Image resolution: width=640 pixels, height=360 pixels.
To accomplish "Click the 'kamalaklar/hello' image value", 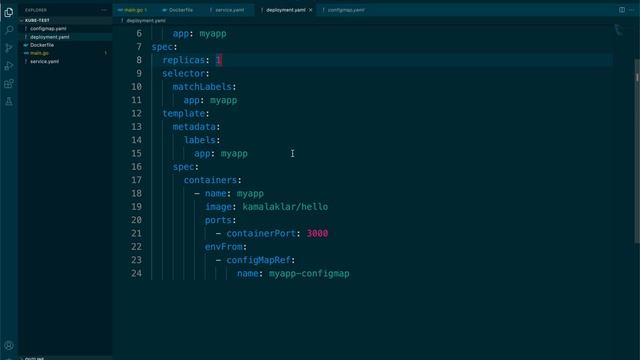I will pyautogui.click(x=285, y=207).
